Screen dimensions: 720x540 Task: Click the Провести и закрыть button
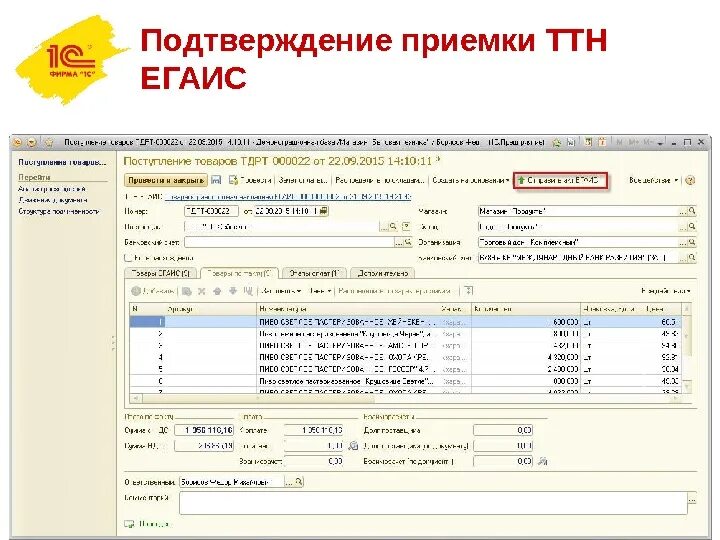point(166,180)
